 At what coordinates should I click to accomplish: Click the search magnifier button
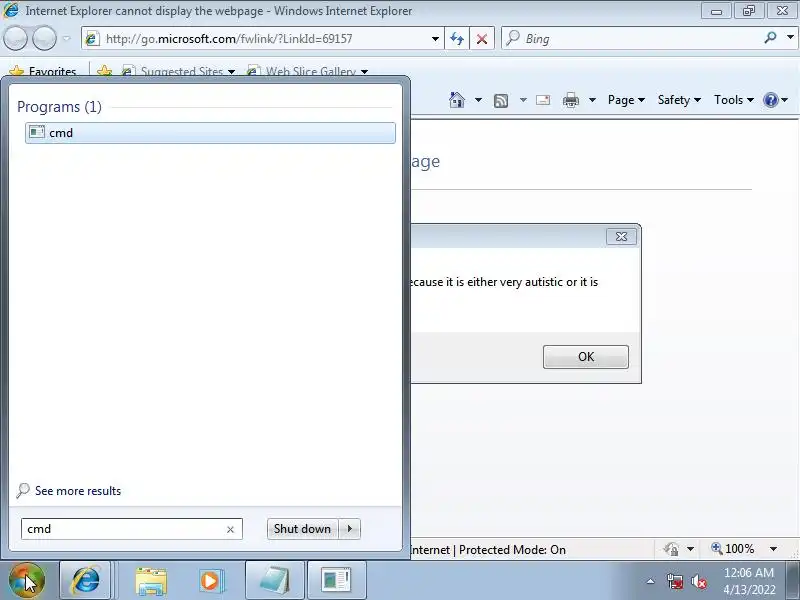(x=770, y=37)
